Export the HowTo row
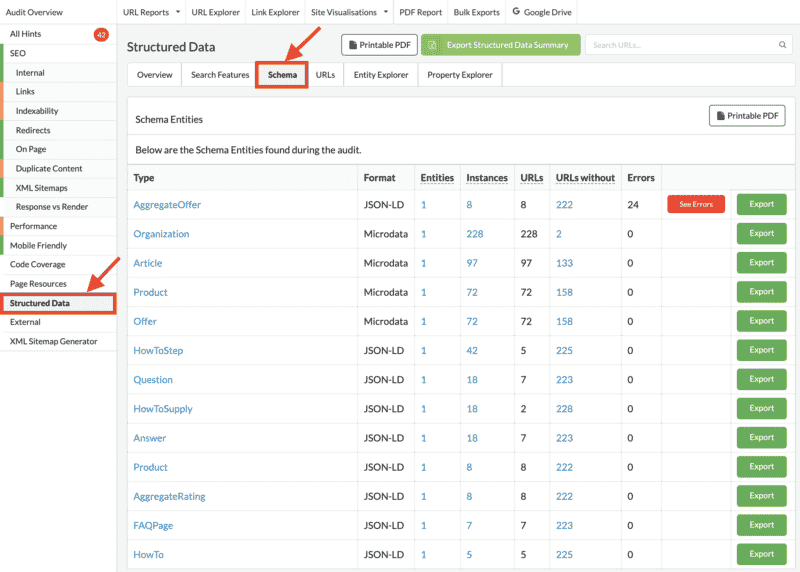 [761, 554]
